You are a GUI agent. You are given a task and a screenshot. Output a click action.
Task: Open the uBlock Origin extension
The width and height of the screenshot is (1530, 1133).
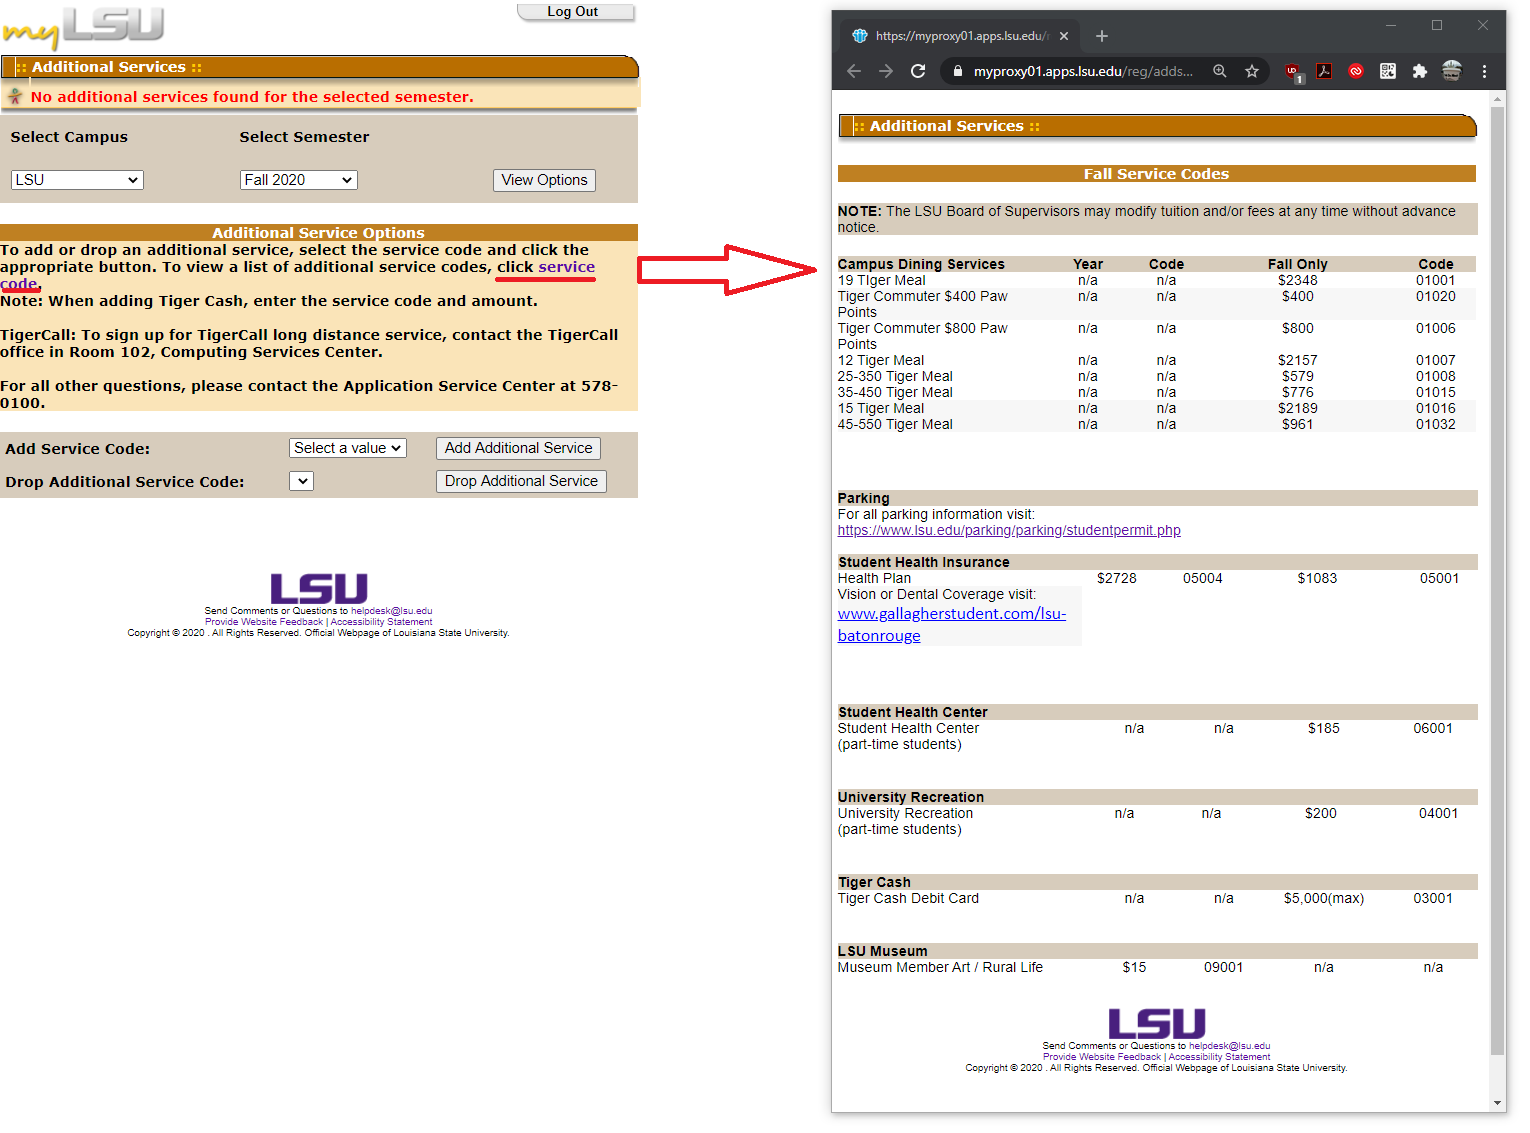coord(1294,72)
